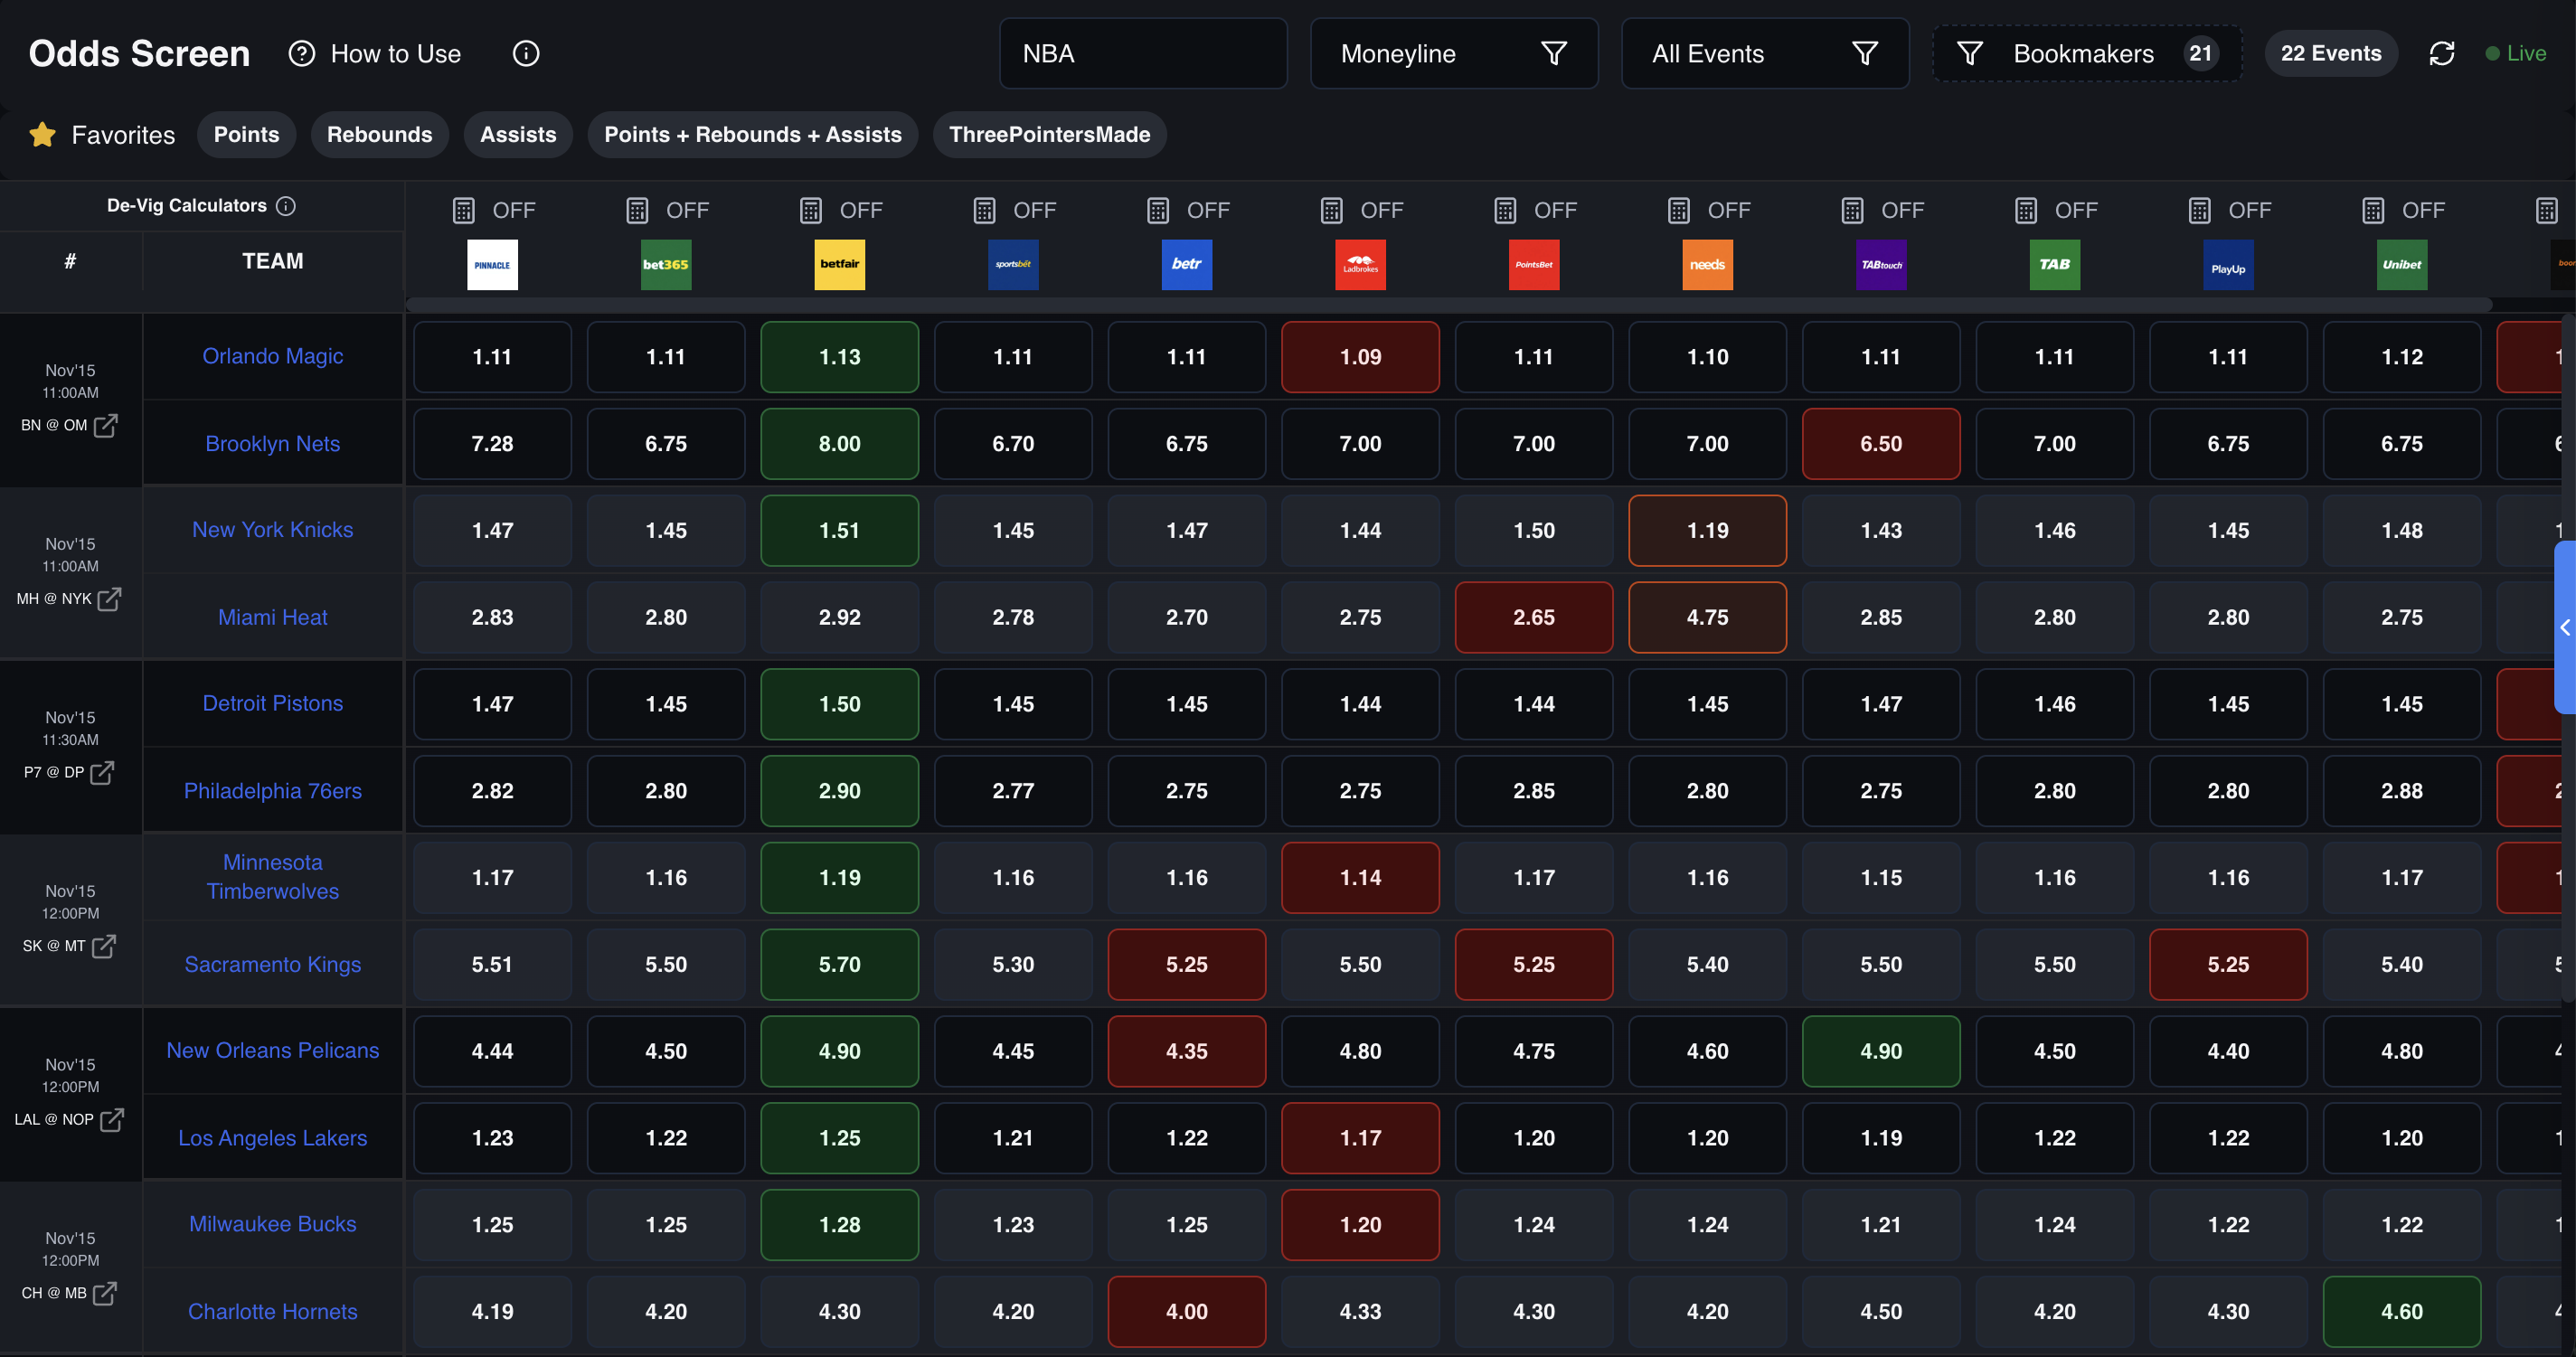Viewport: 2576px width, 1357px height.
Task: Click the Ladbrokes bookmaker logo
Action: pyautogui.click(x=1360, y=264)
